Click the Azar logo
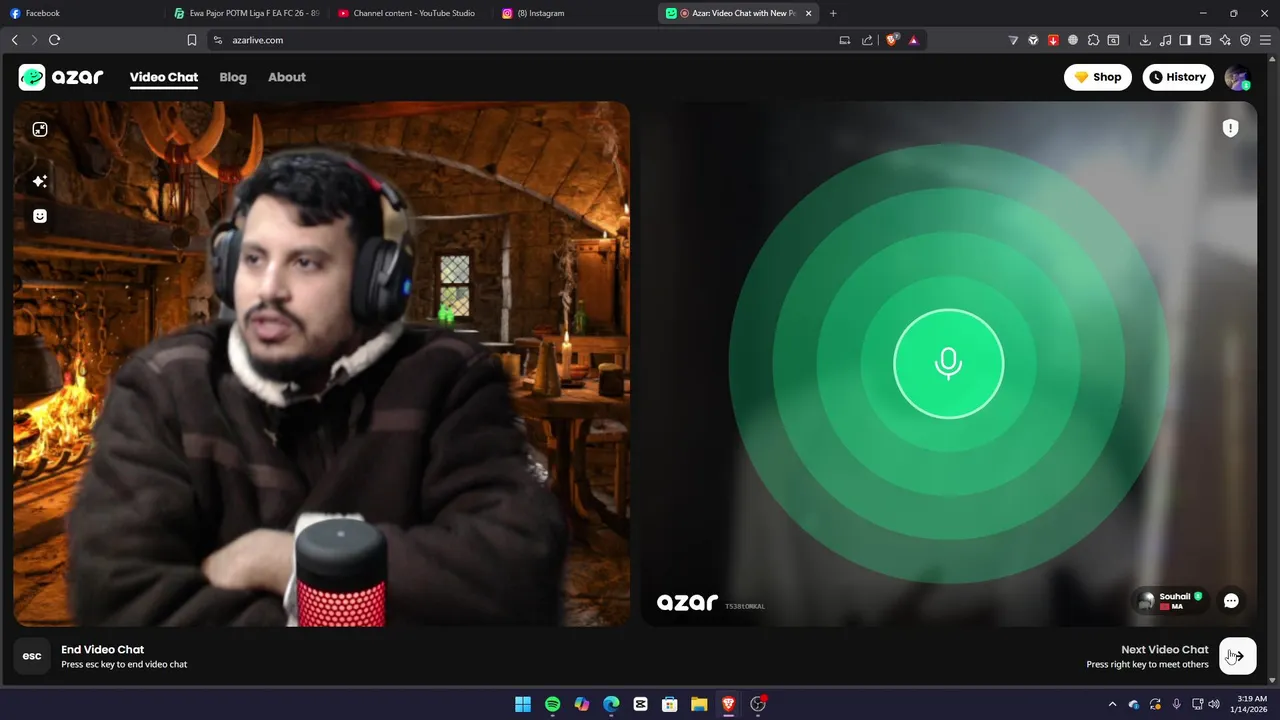The image size is (1280, 720). click(x=61, y=77)
